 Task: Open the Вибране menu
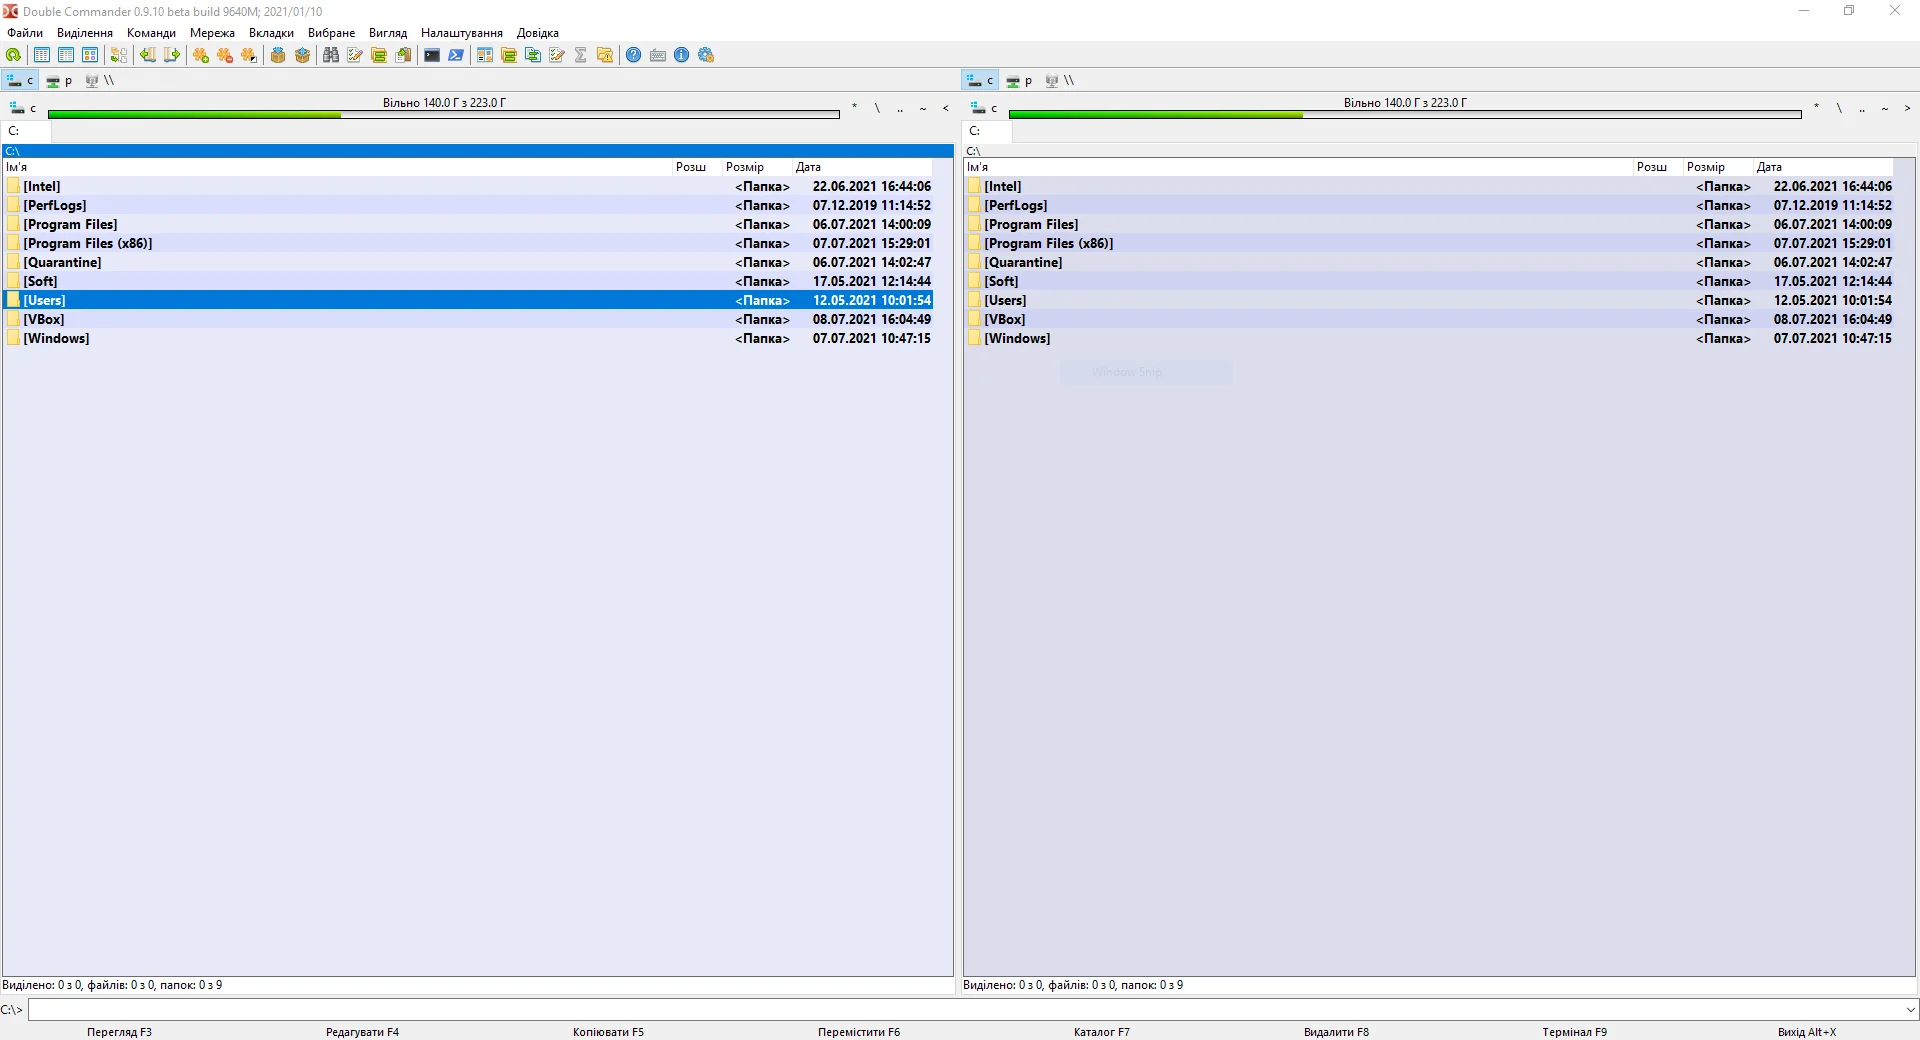(331, 33)
